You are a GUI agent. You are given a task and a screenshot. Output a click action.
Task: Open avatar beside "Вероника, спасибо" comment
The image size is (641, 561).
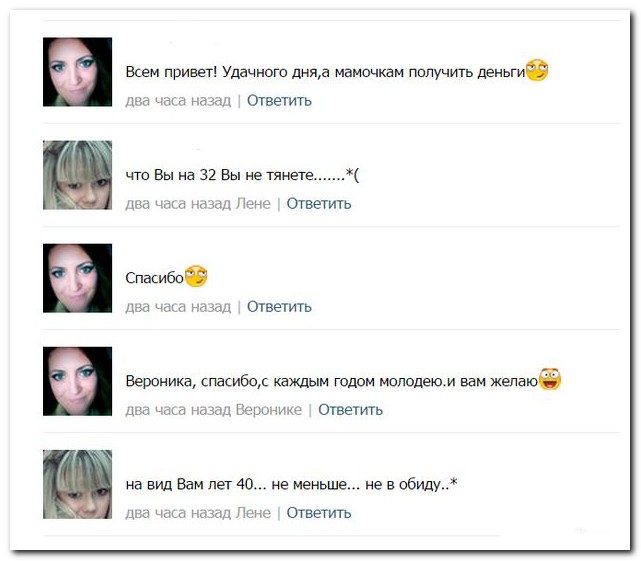(x=77, y=381)
